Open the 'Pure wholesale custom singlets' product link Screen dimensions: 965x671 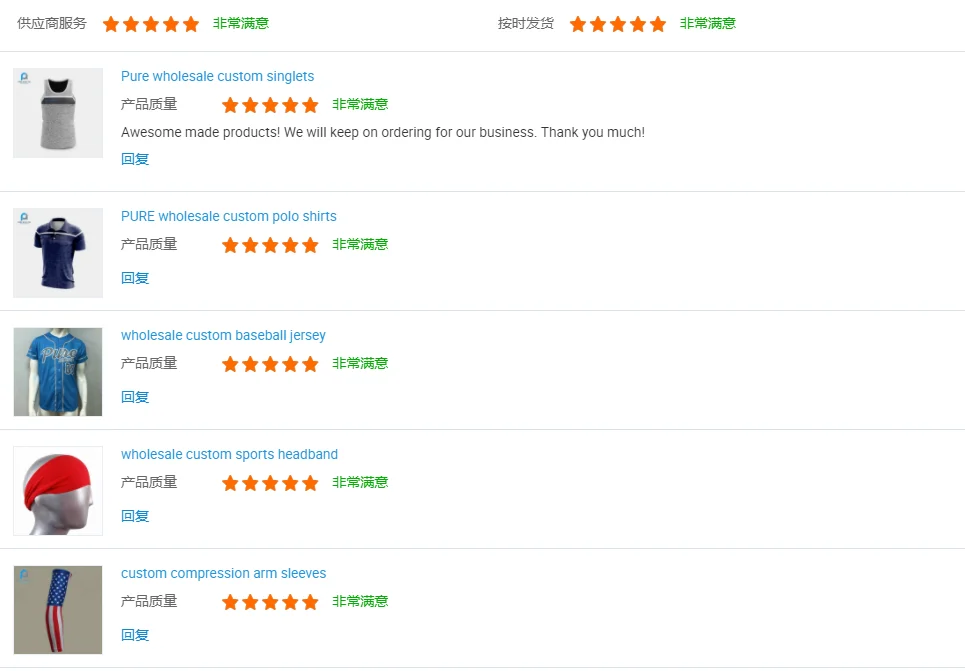click(x=217, y=76)
